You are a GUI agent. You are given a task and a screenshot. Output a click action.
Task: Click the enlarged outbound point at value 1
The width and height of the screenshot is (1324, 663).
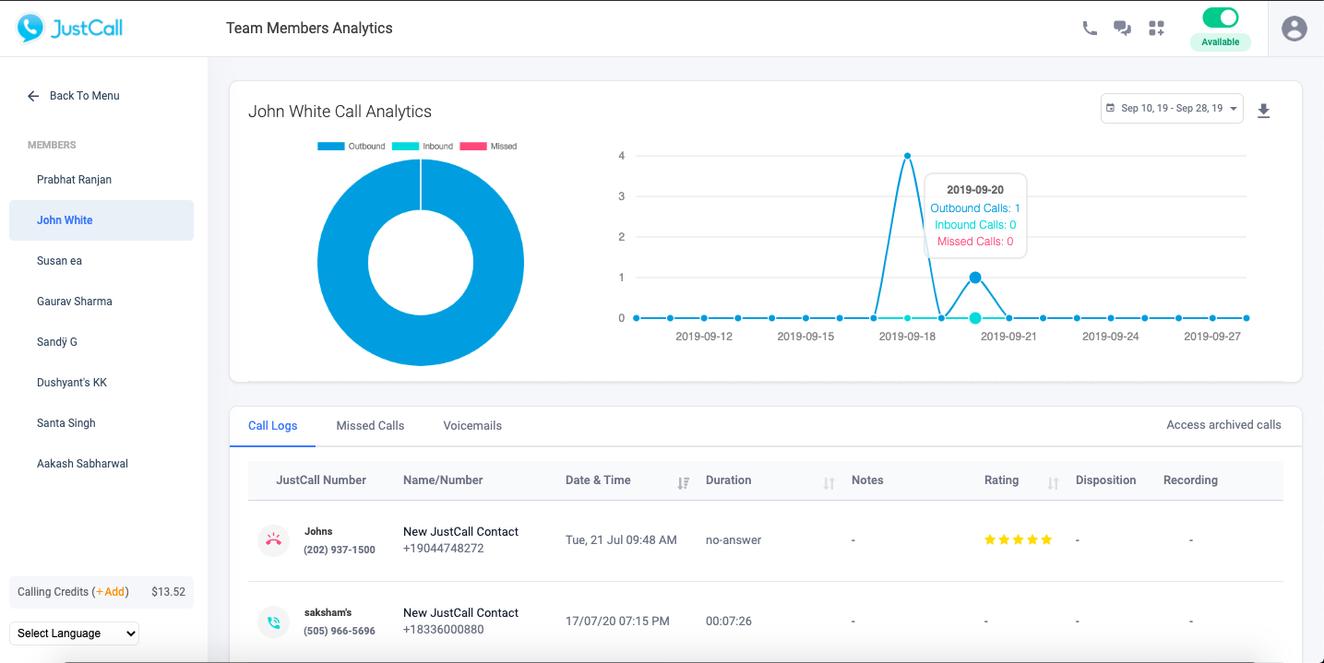tap(975, 277)
